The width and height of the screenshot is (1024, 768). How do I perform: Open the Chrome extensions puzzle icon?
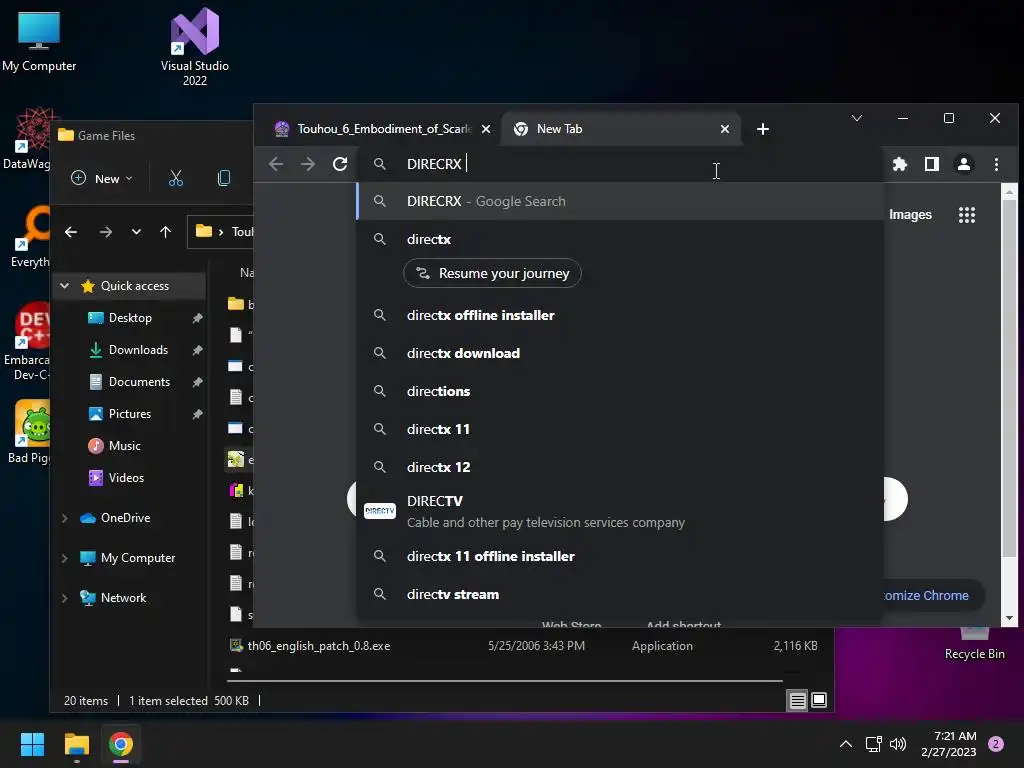tap(900, 164)
